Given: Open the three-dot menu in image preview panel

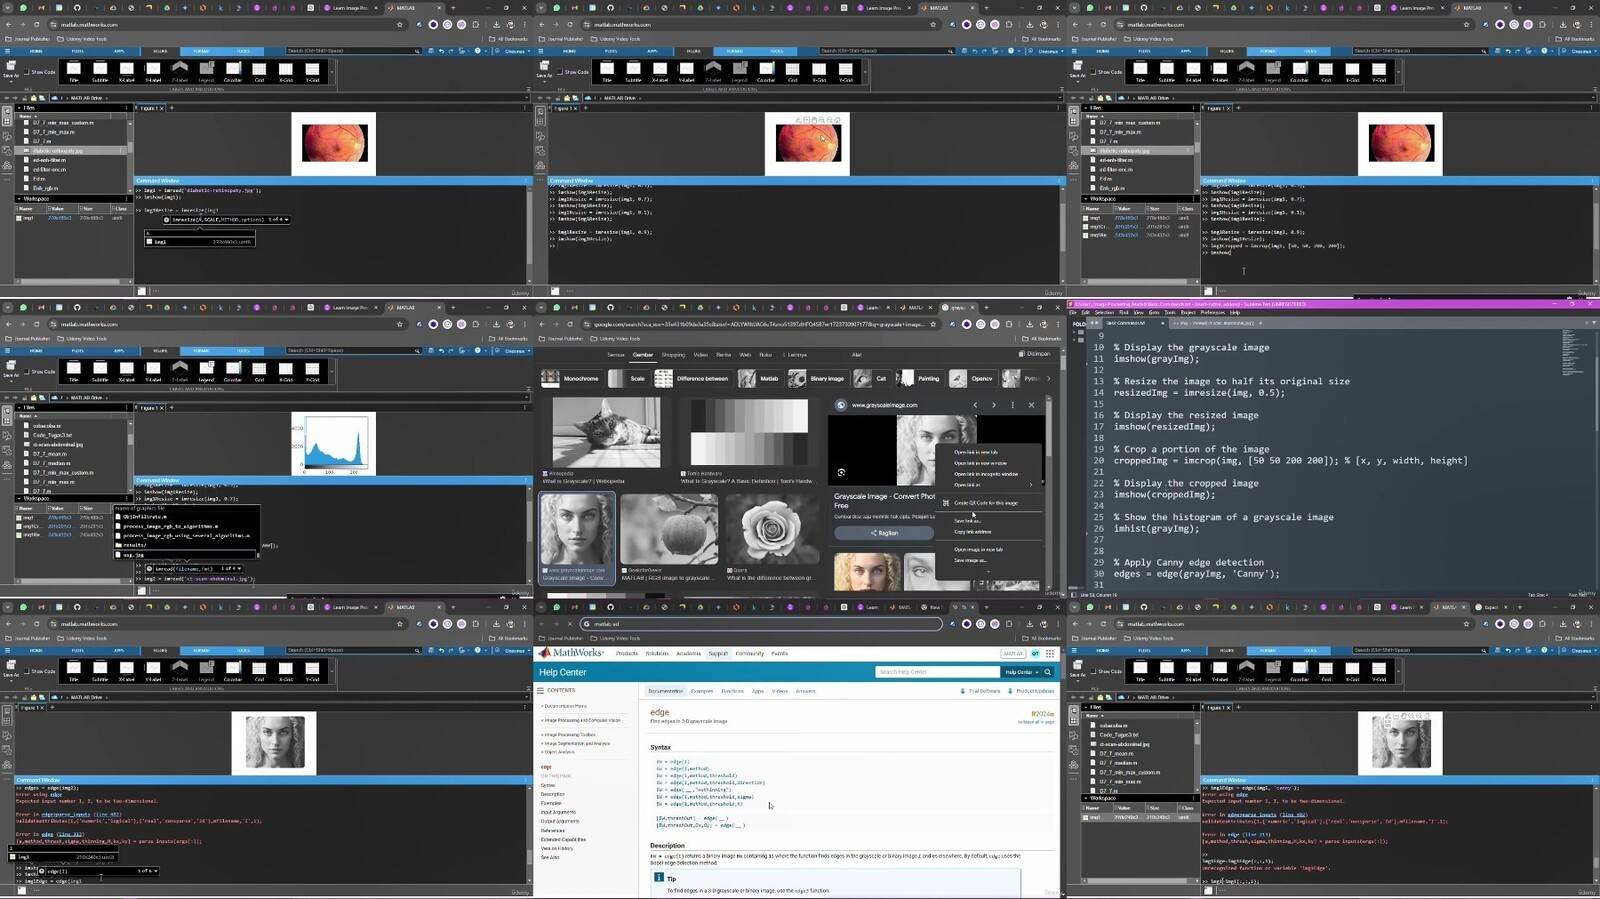Looking at the screenshot, I should coord(1012,405).
